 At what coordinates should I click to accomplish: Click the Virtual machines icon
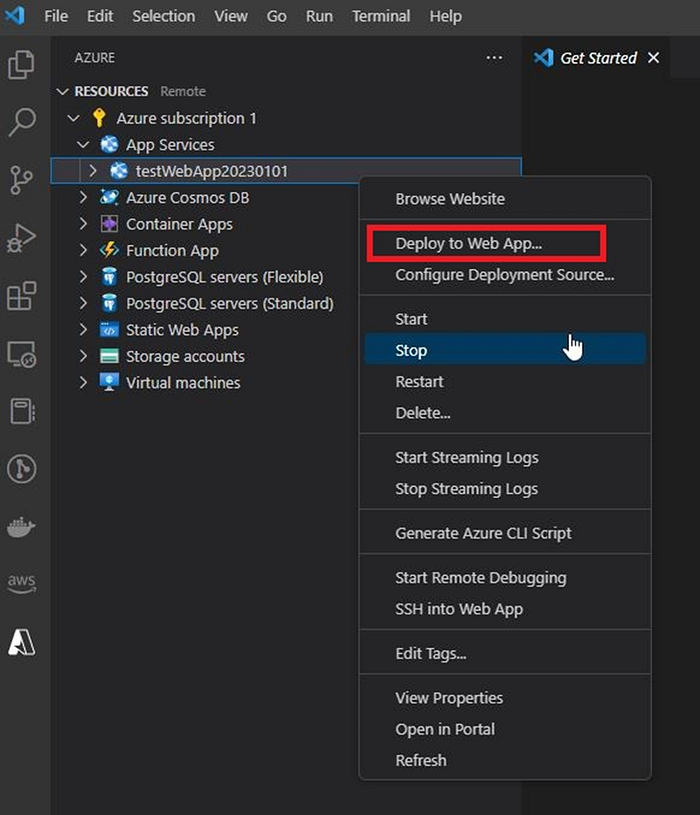point(109,382)
